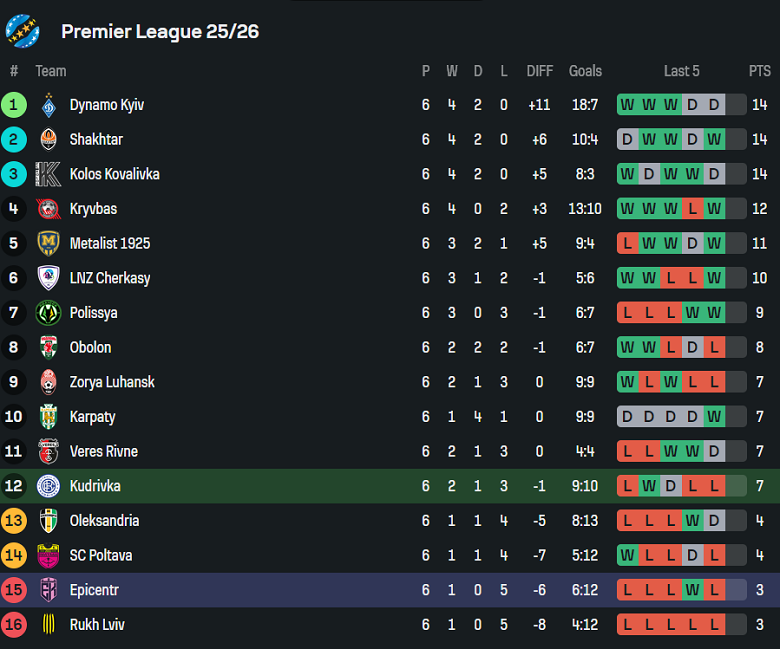Click the Kryvbas club crest
Image resolution: width=780 pixels, height=649 pixels.
48,209
